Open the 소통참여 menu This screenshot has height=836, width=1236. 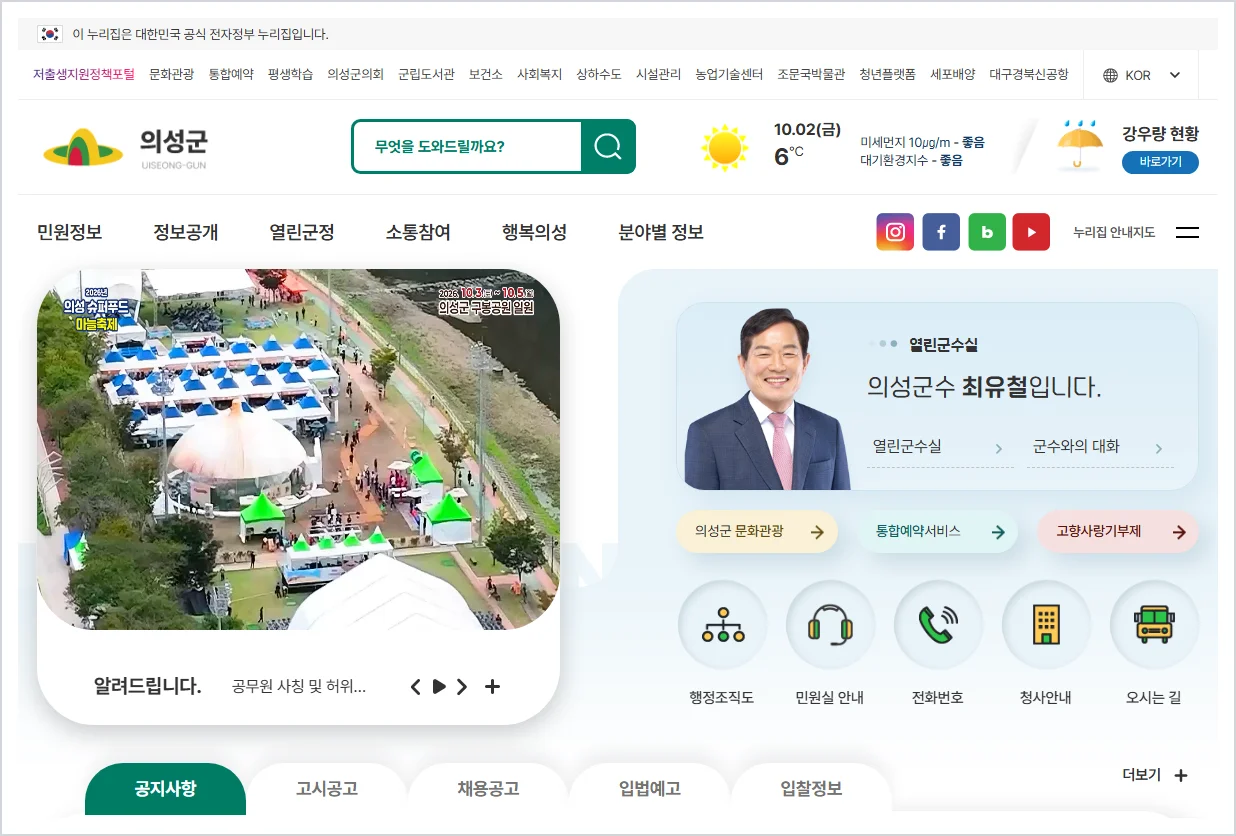click(x=418, y=232)
